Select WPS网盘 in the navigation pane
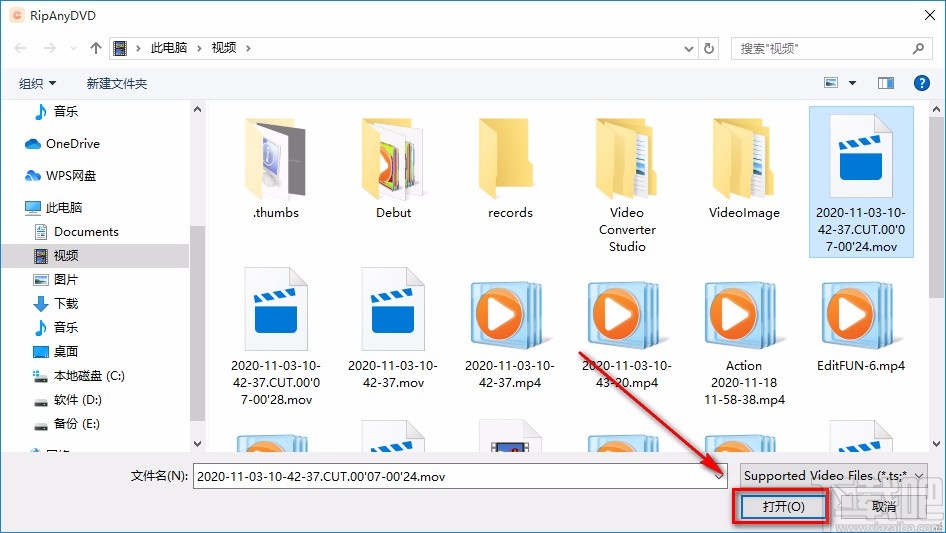 pos(60,176)
